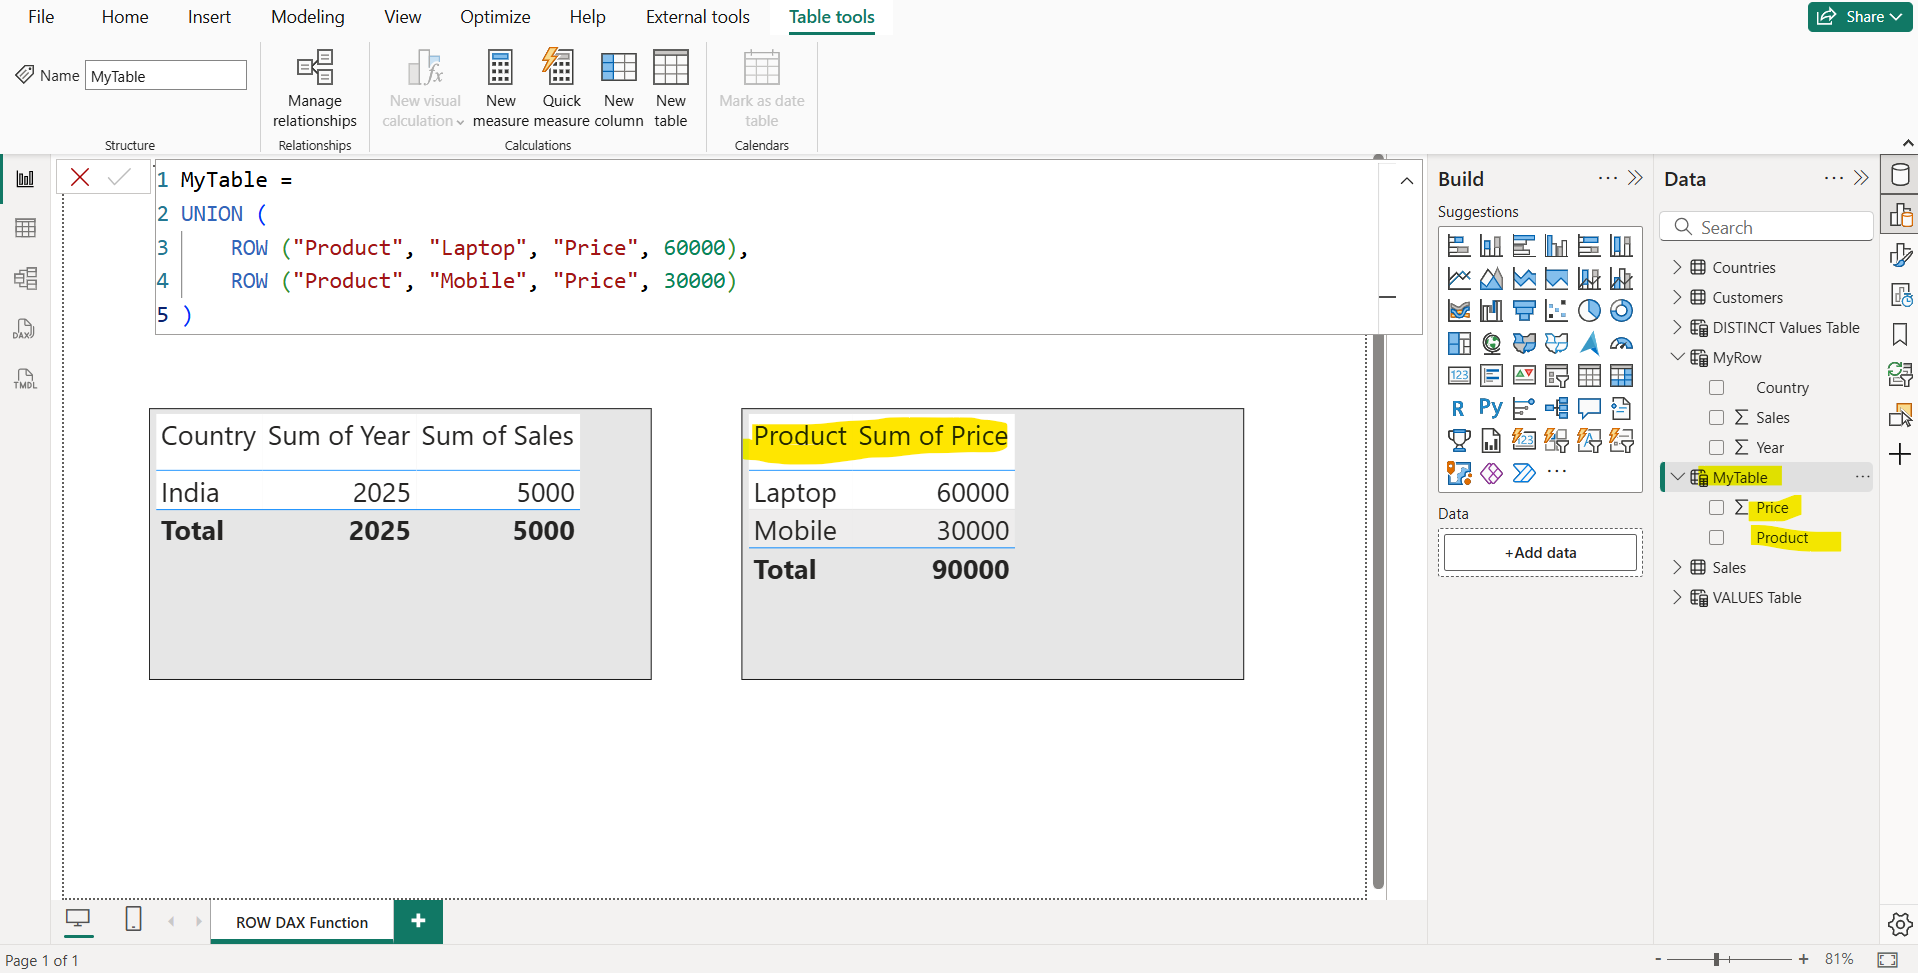Click the New column icon

click(618, 69)
